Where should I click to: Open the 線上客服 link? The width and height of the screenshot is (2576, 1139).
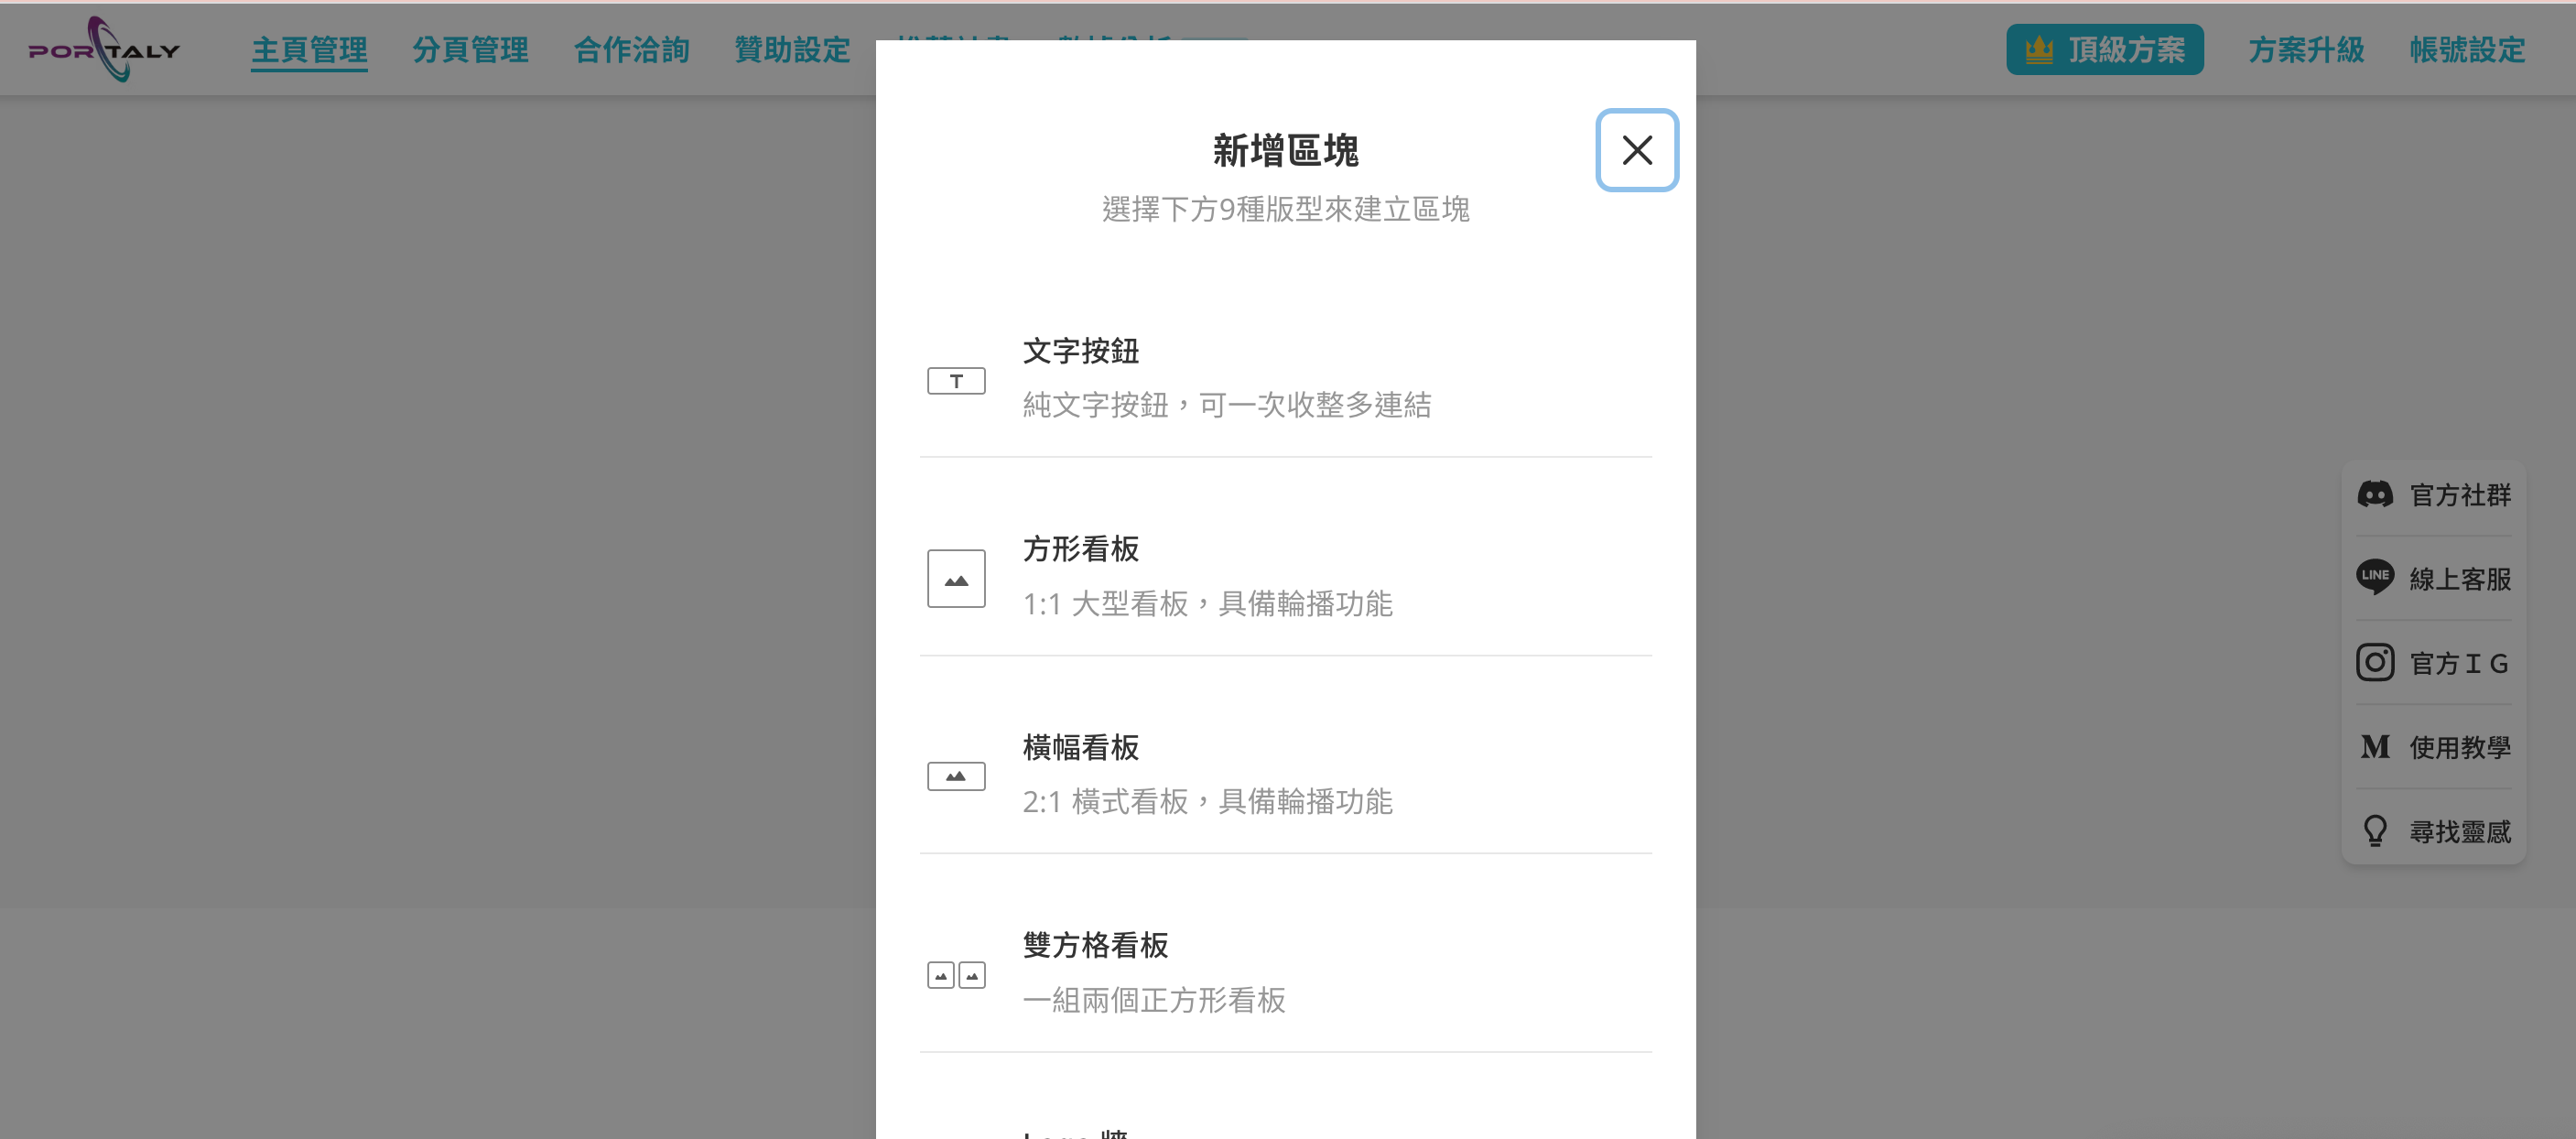click(2433, 579)
